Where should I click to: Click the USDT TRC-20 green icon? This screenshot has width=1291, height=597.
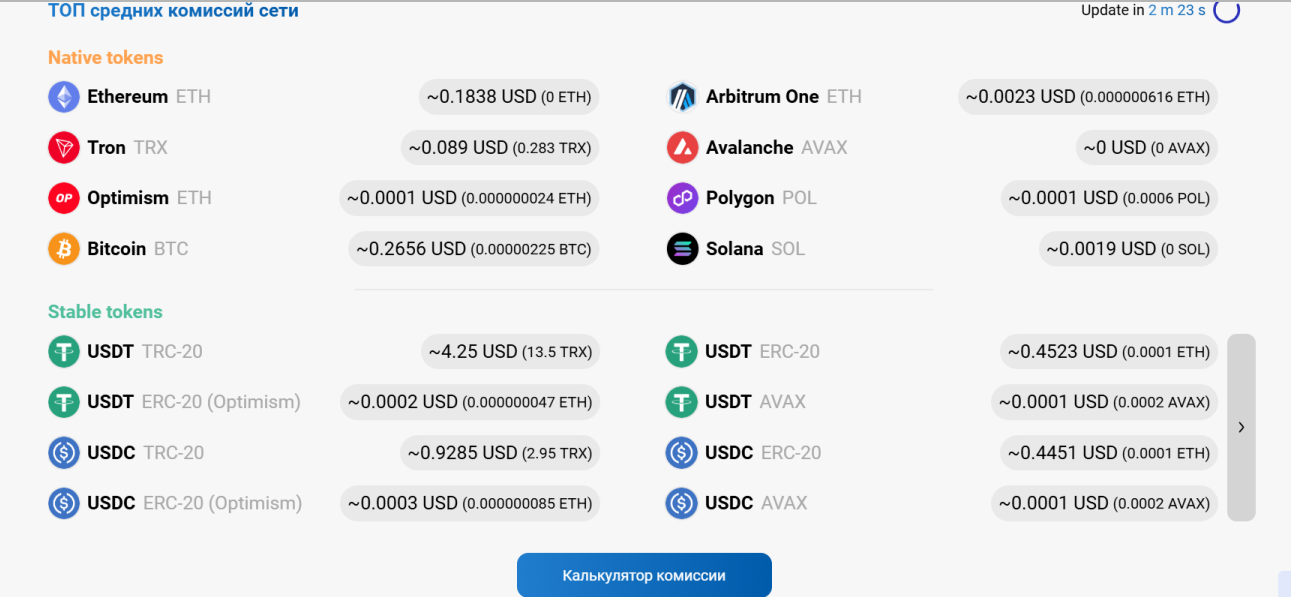62,351
